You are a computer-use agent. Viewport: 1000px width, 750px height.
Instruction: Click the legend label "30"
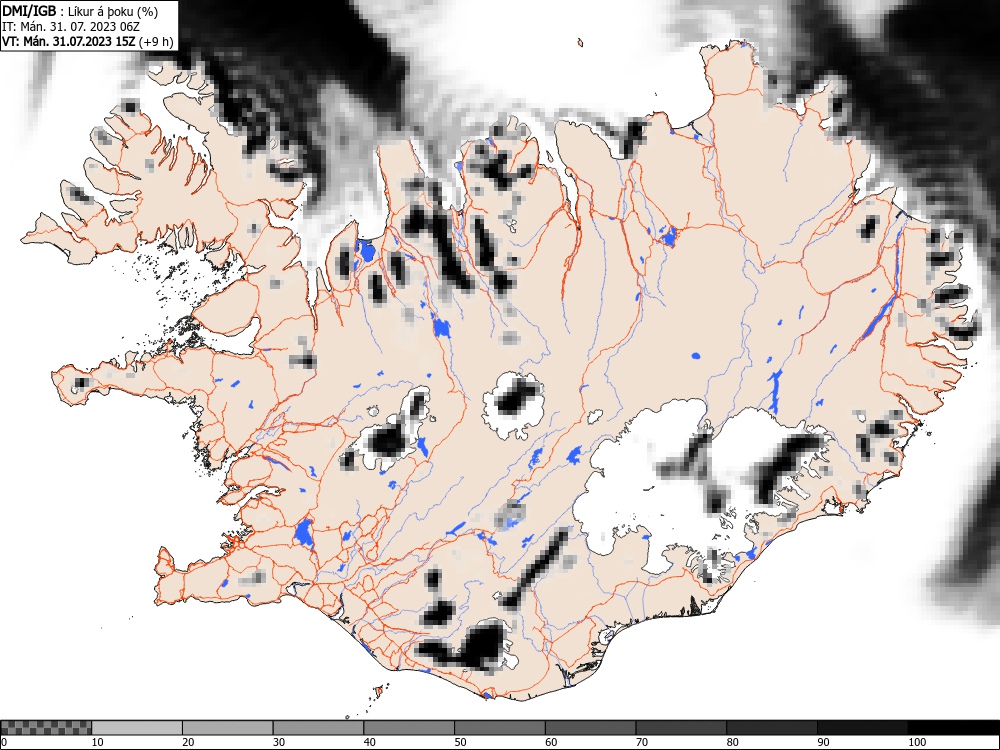point(279,742)
